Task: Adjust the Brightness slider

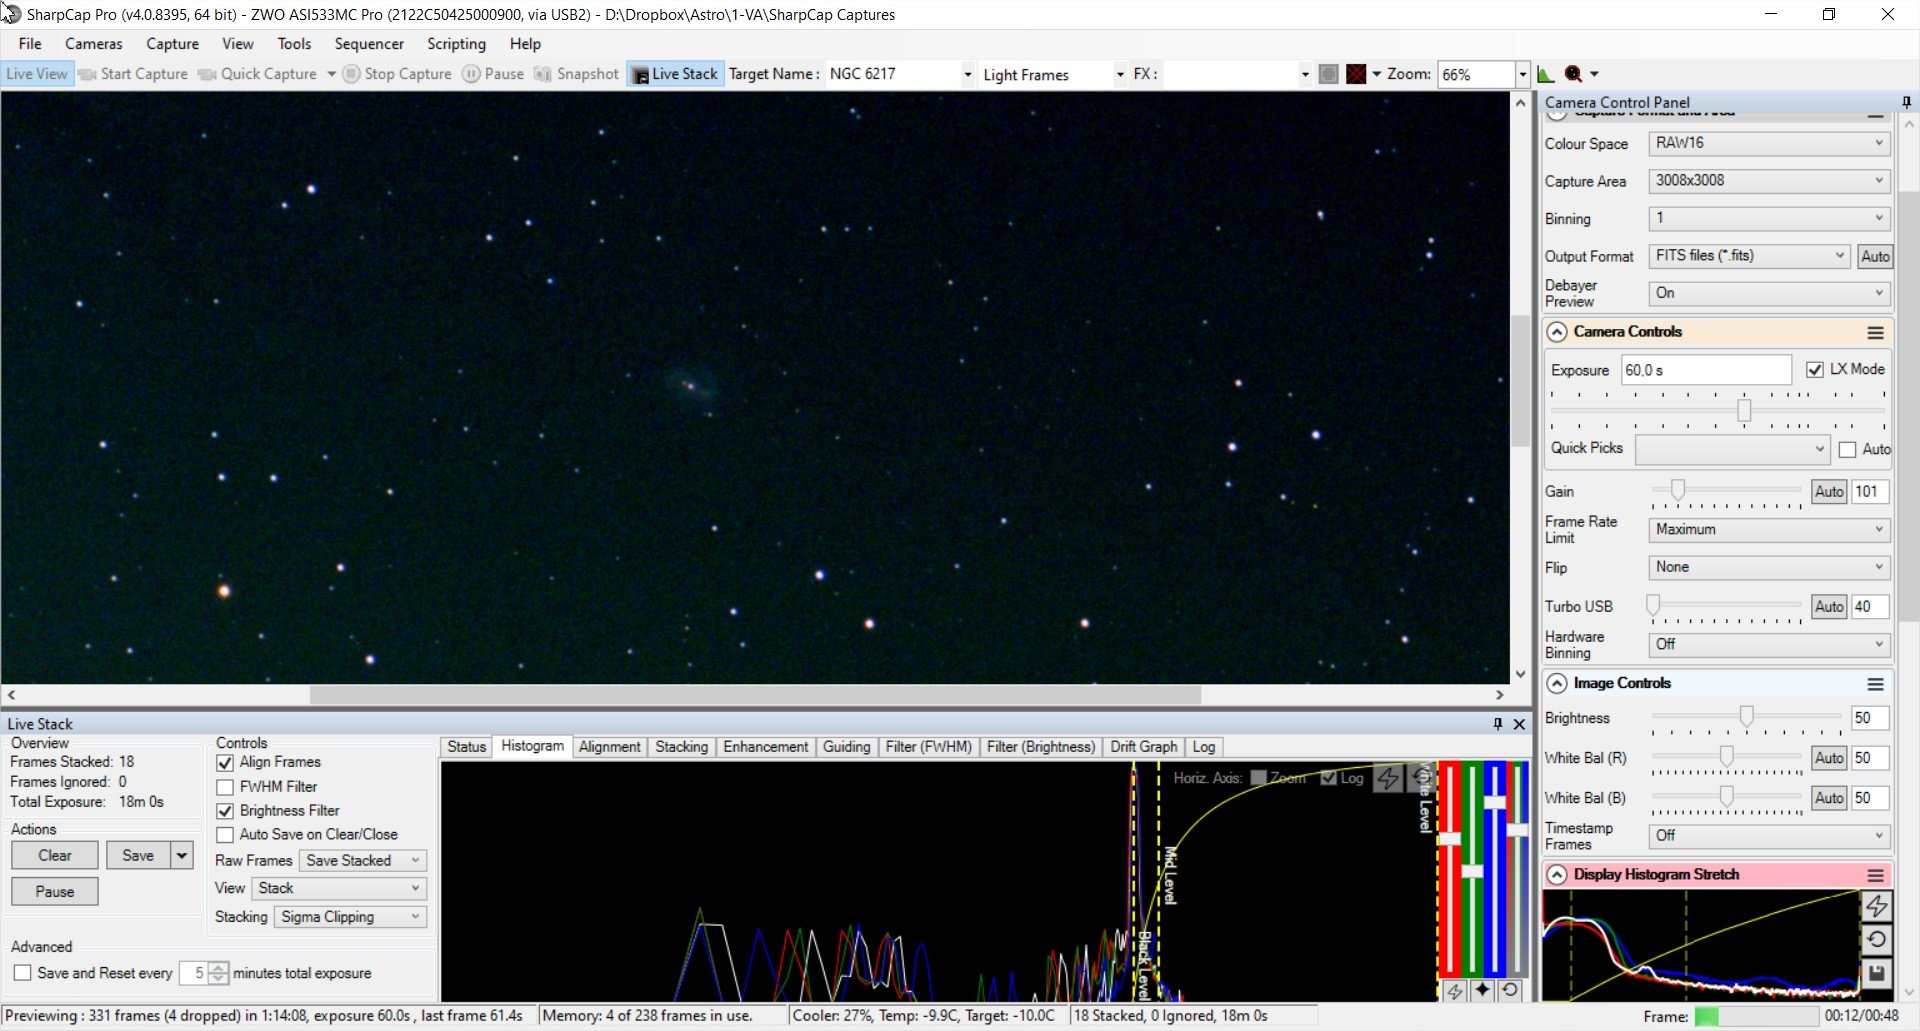Action: [1746, 717]
